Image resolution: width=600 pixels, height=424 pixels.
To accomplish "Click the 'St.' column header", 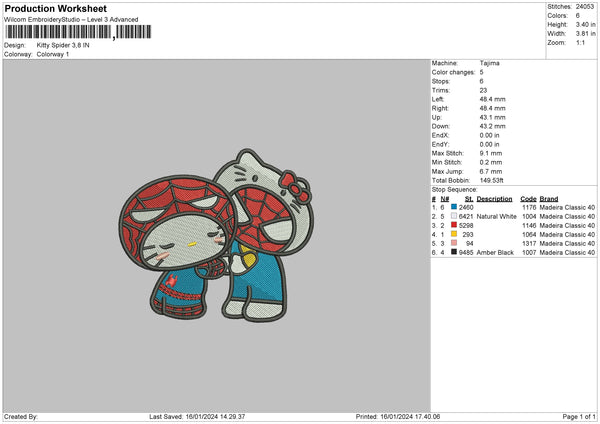I will pyautogui.click(x=469, y=199).
